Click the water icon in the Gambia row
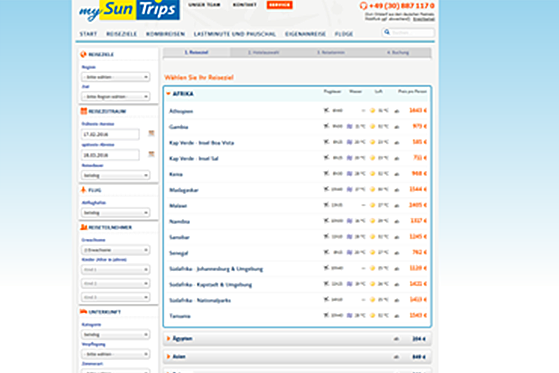The image size is (559, 373). click(x=349, y=126)
